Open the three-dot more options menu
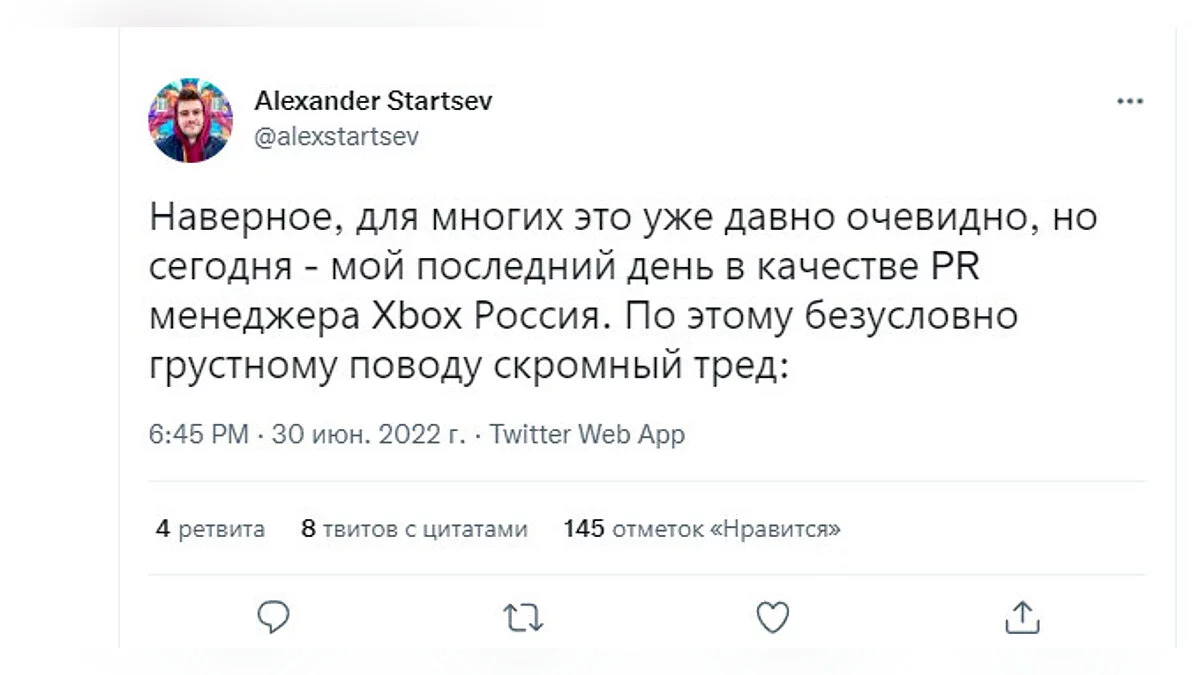This screenshot has height=675, width=1200. [1129, 101]
